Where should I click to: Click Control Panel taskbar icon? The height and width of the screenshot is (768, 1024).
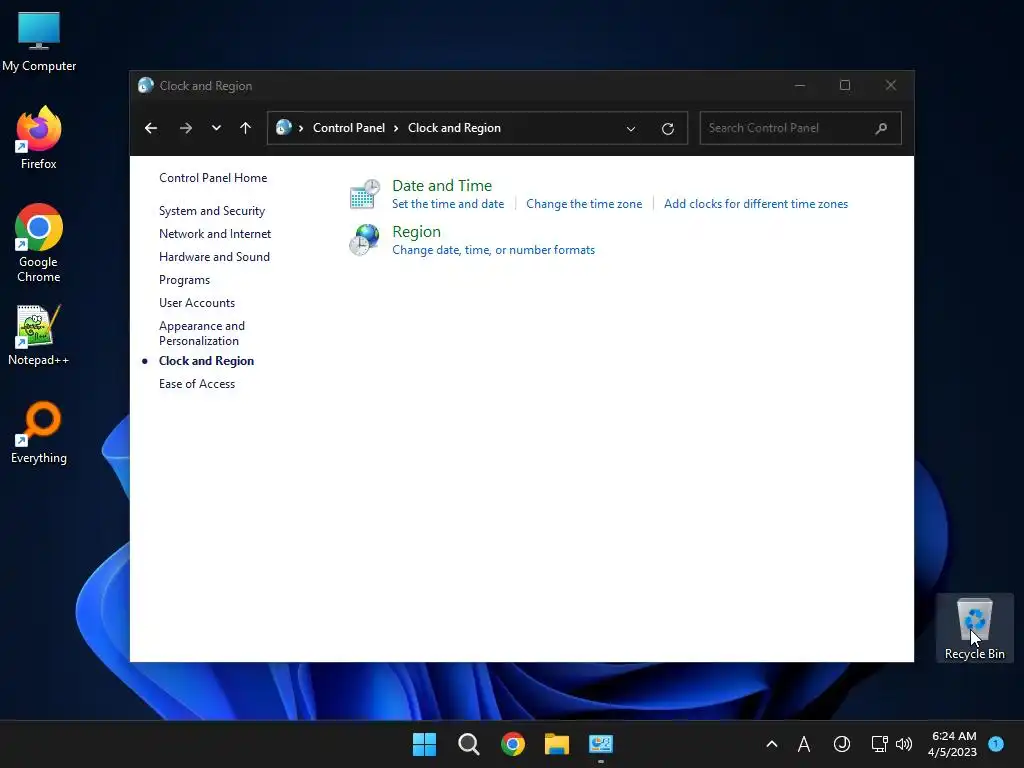point(601,744)
